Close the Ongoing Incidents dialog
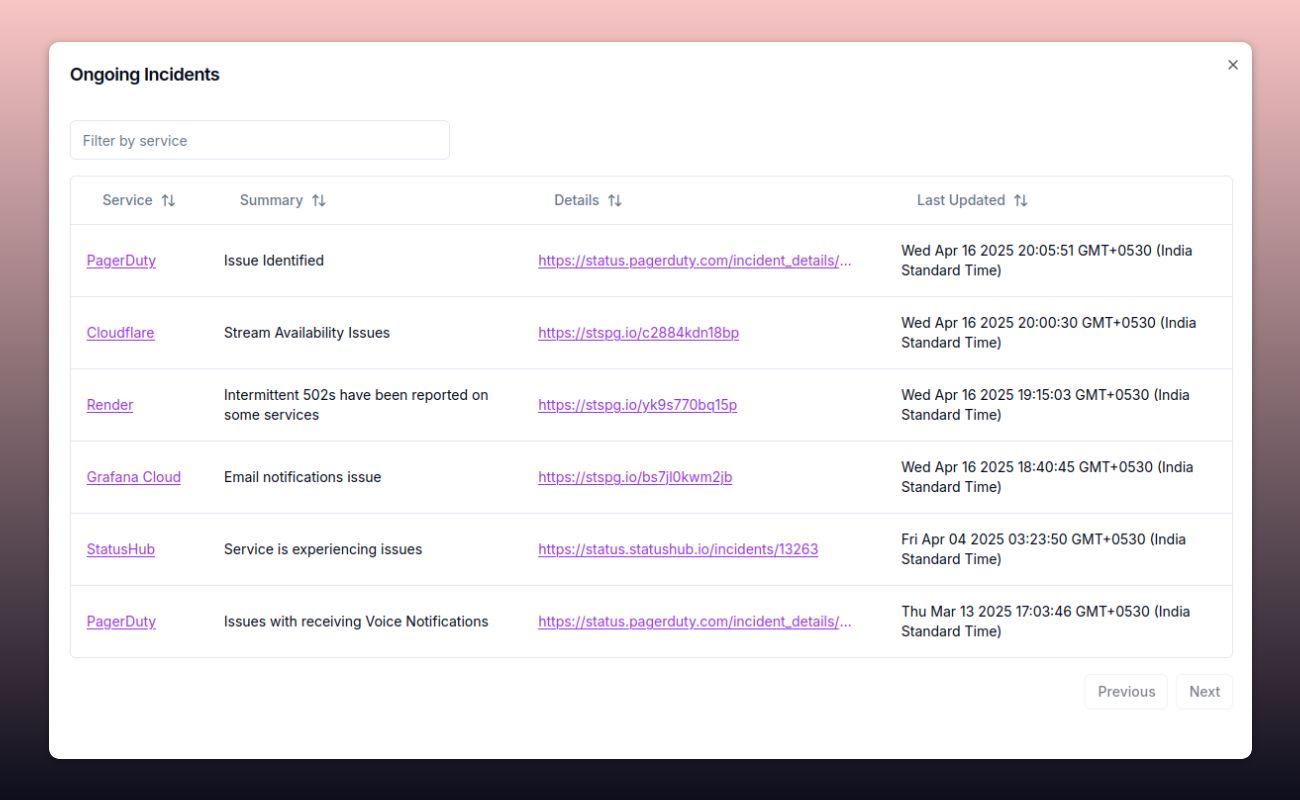Screen dimensions: 1300x800 [x=1232, y=65]
